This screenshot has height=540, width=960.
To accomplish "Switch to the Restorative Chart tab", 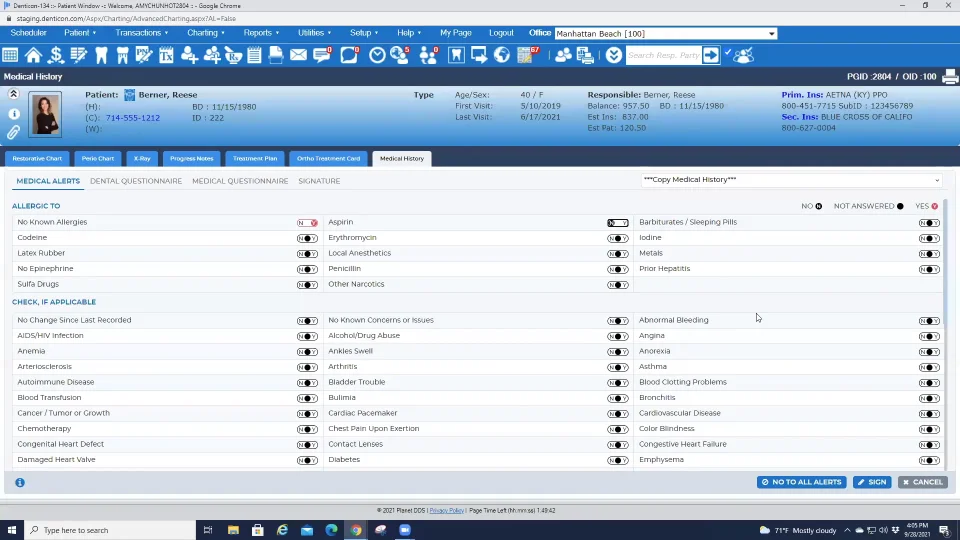I will coord(37,159).
